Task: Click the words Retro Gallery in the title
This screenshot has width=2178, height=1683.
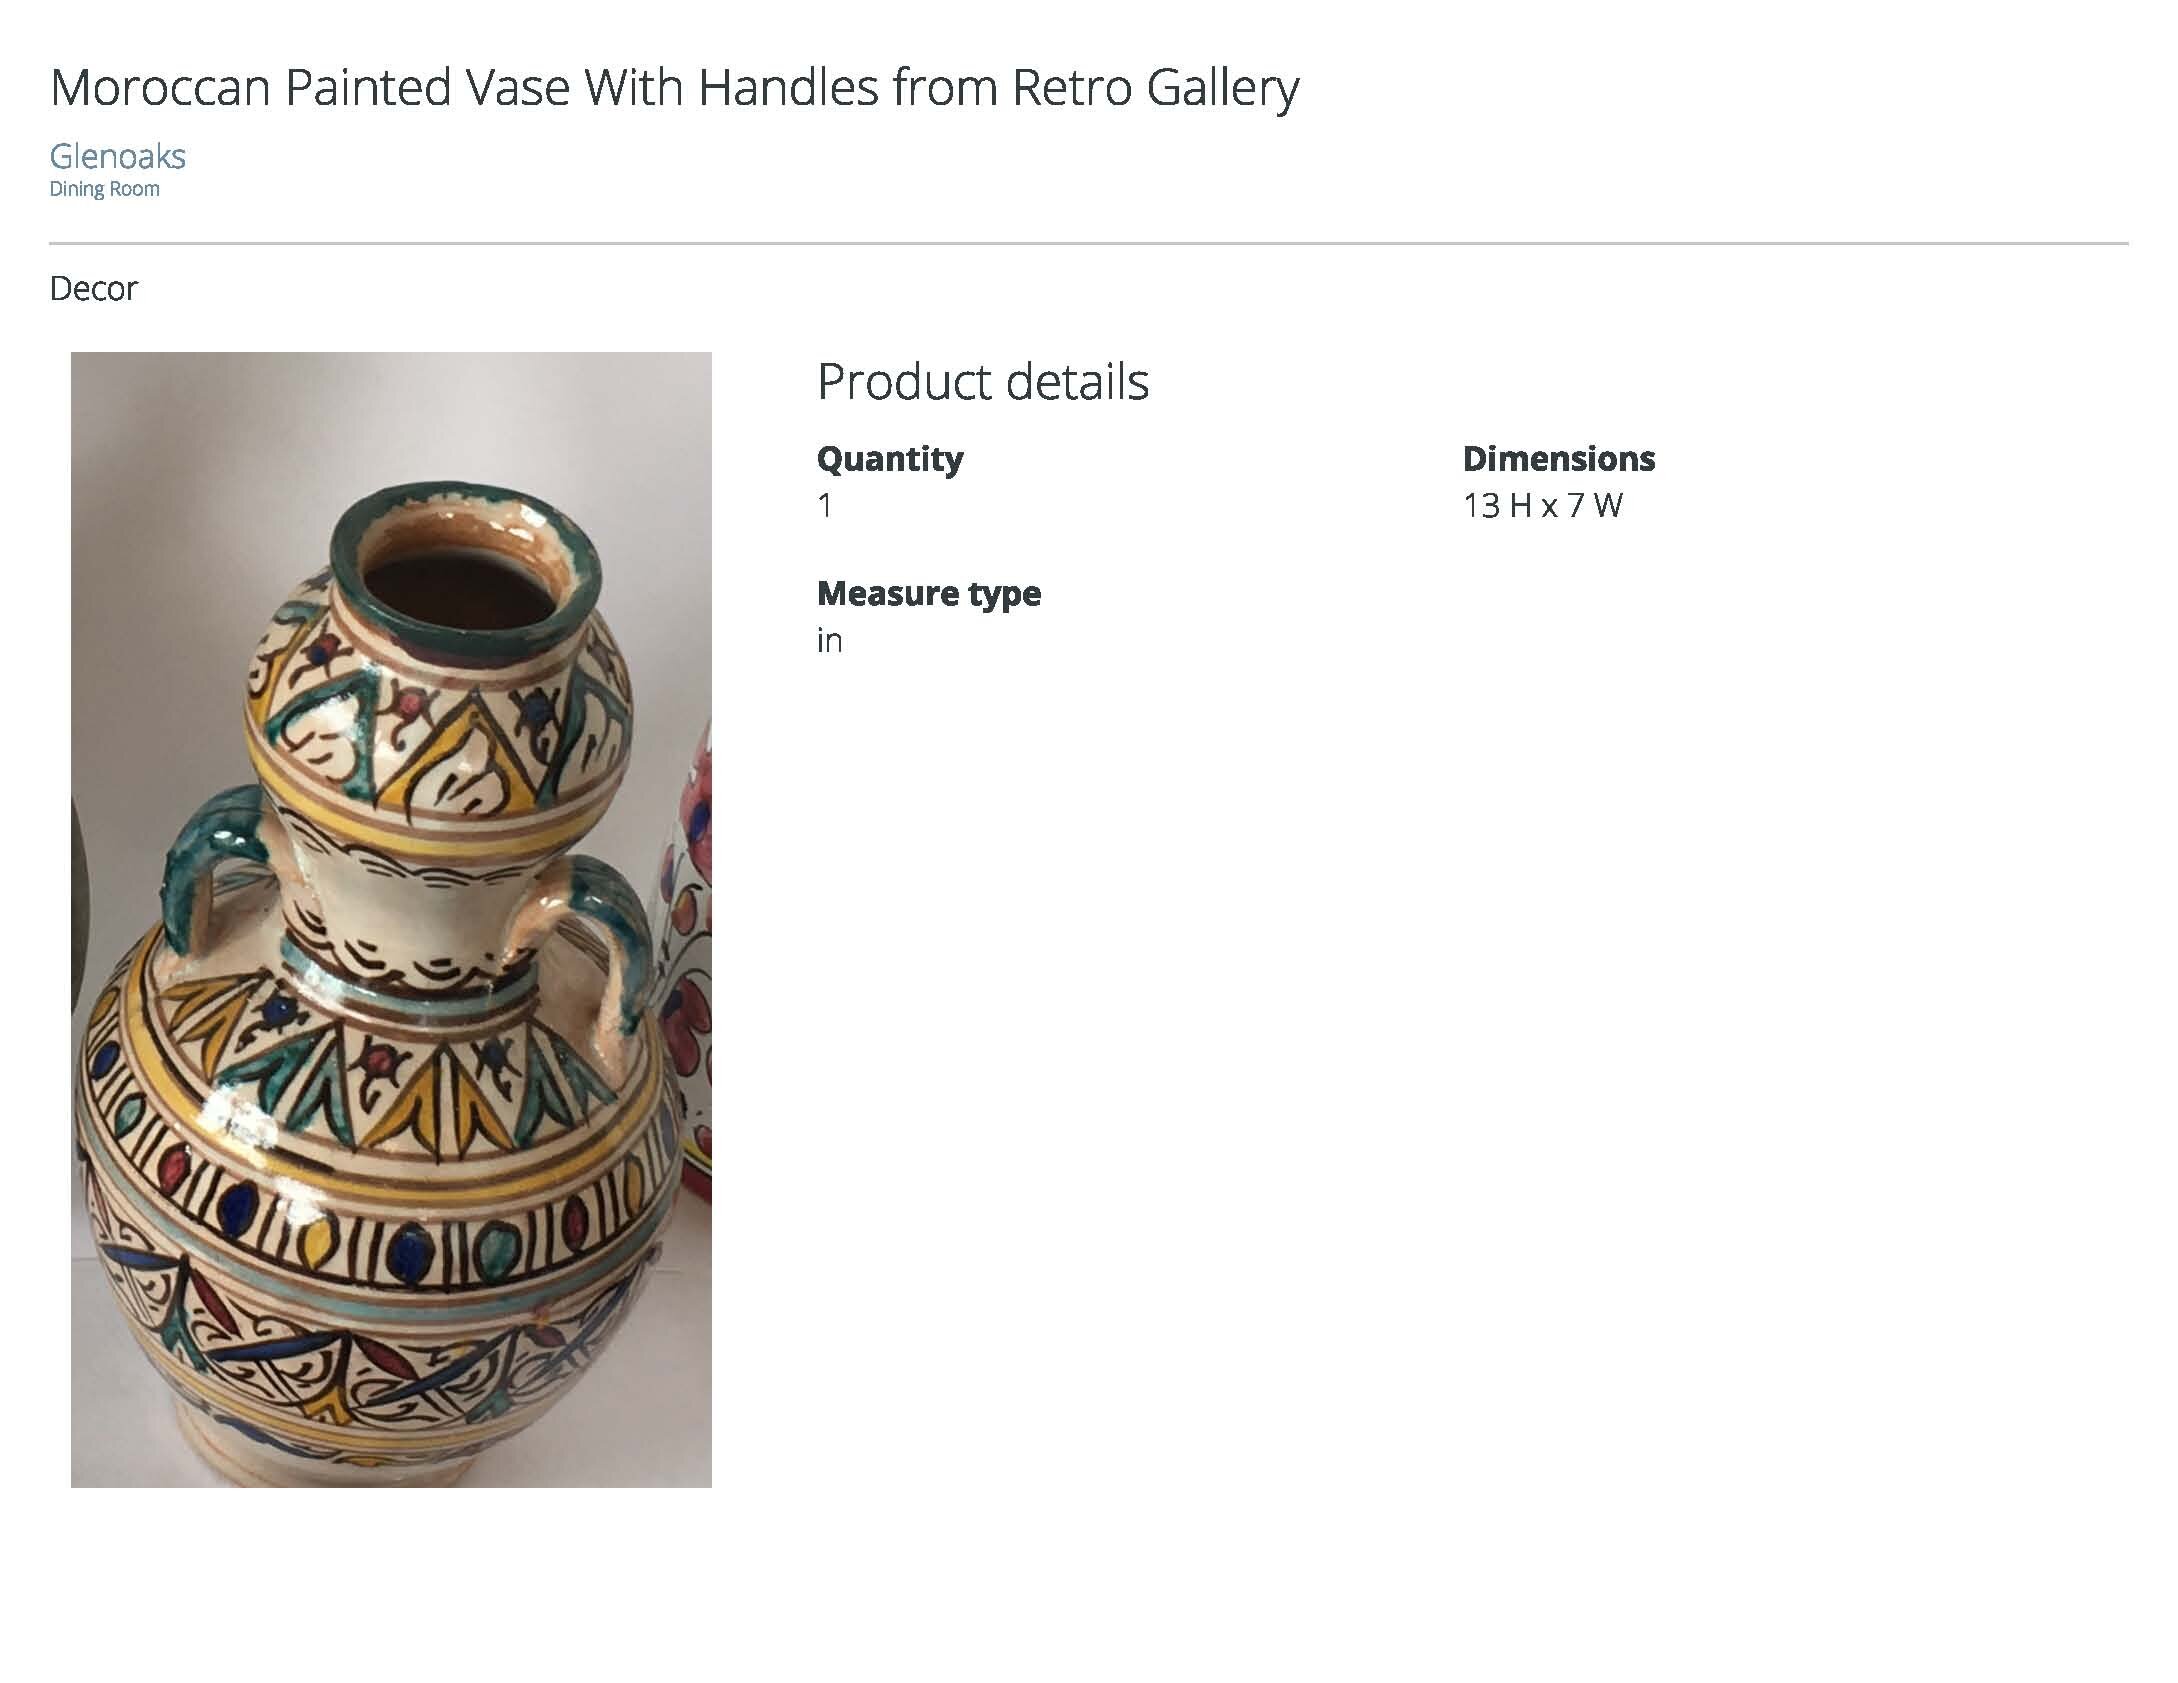Action: coord(1155,88)
